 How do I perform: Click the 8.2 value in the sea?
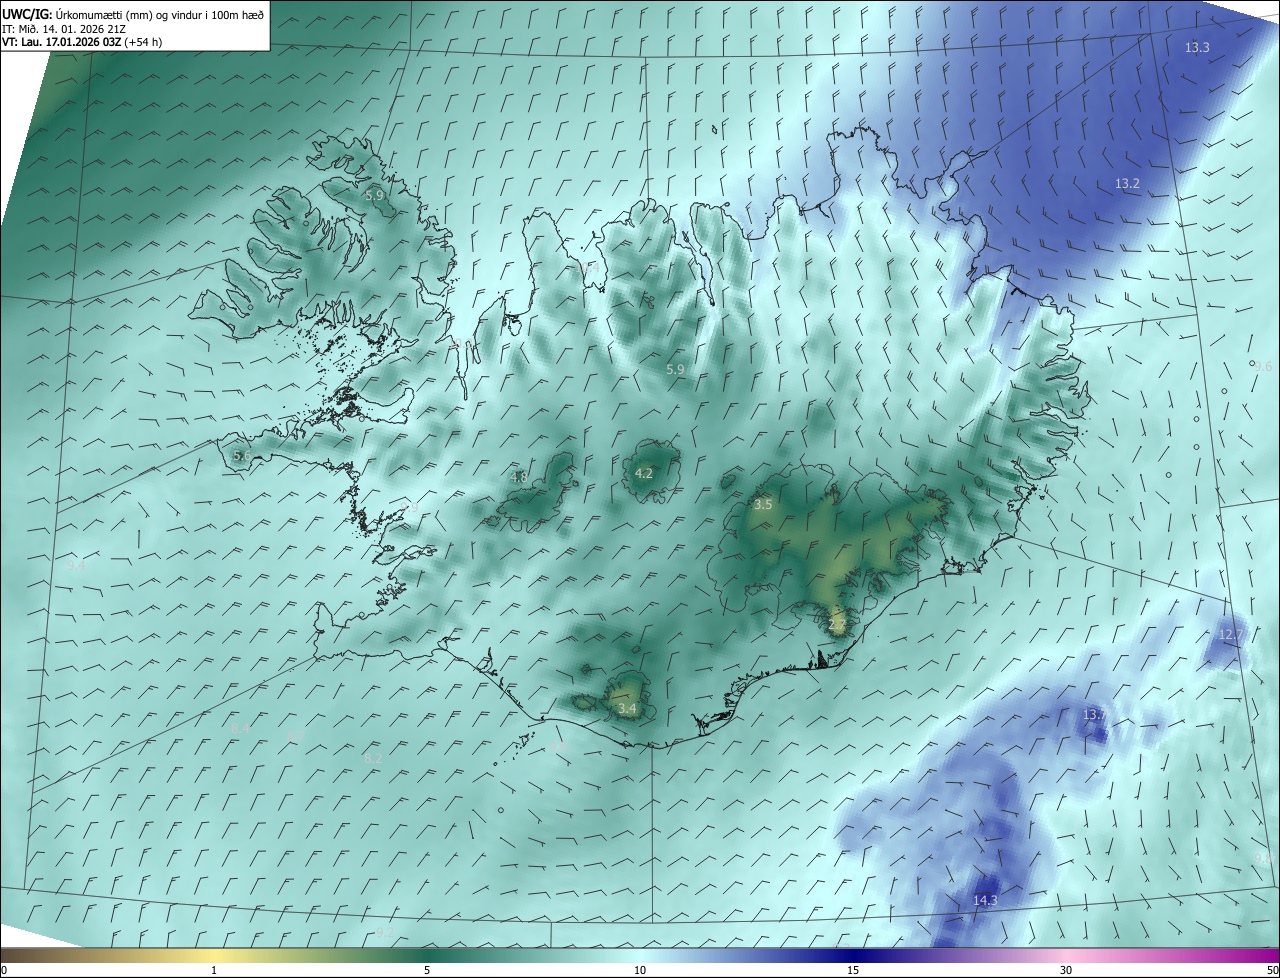(373, 759)
